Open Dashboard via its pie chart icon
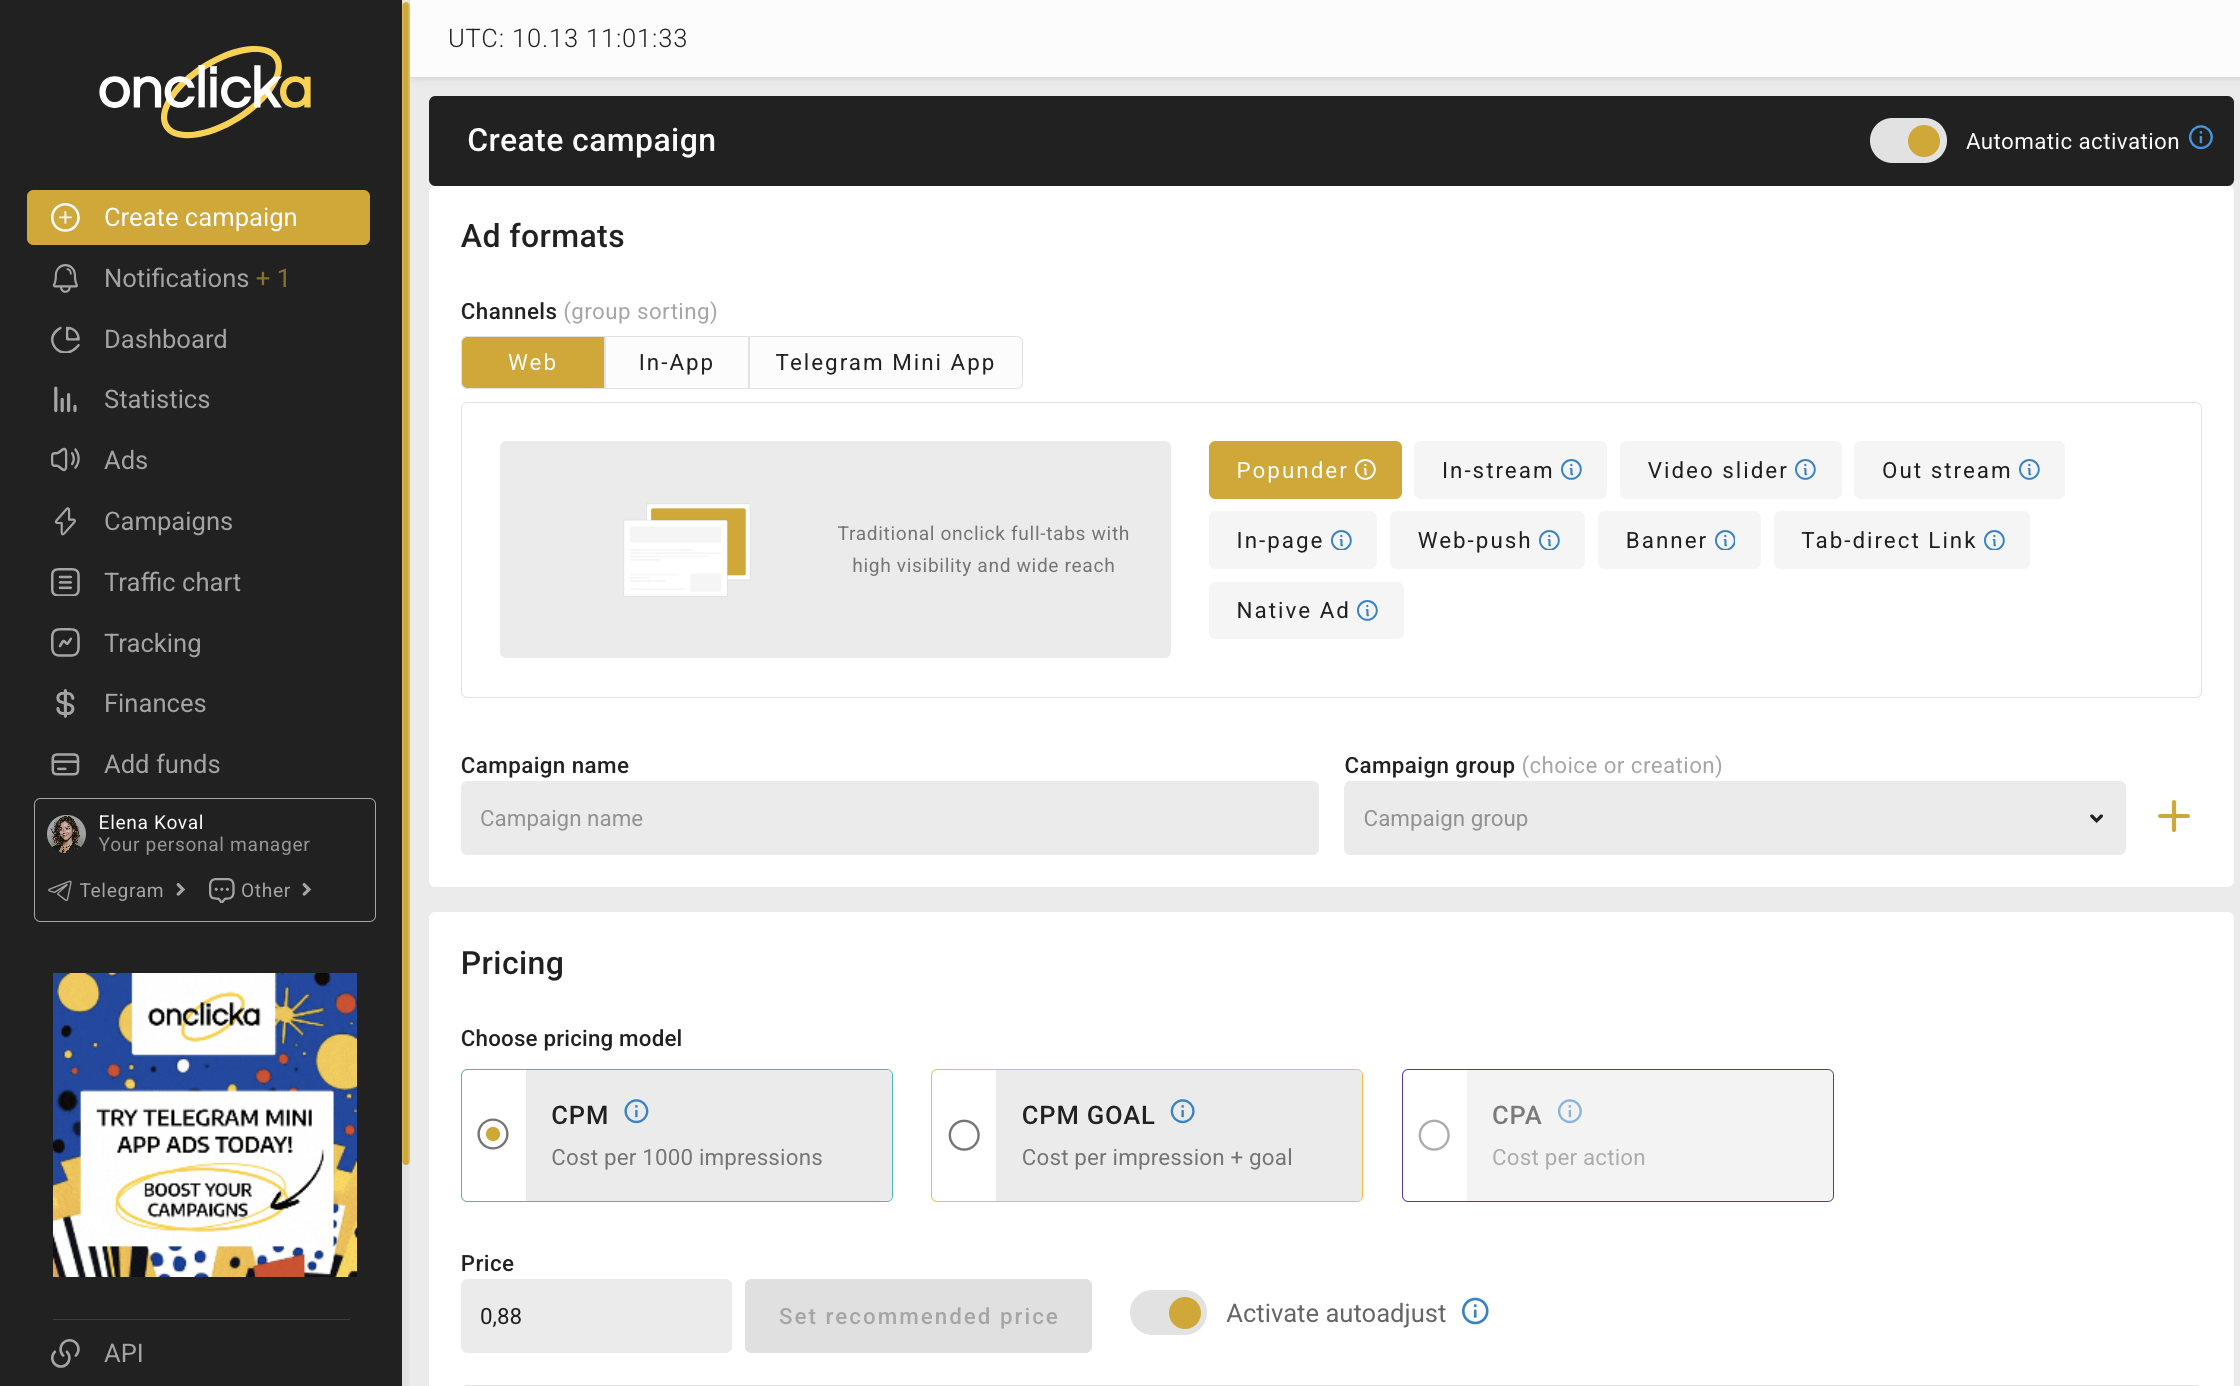The width and height of the screenshot is (2240, 1386). tap(65, 339)
